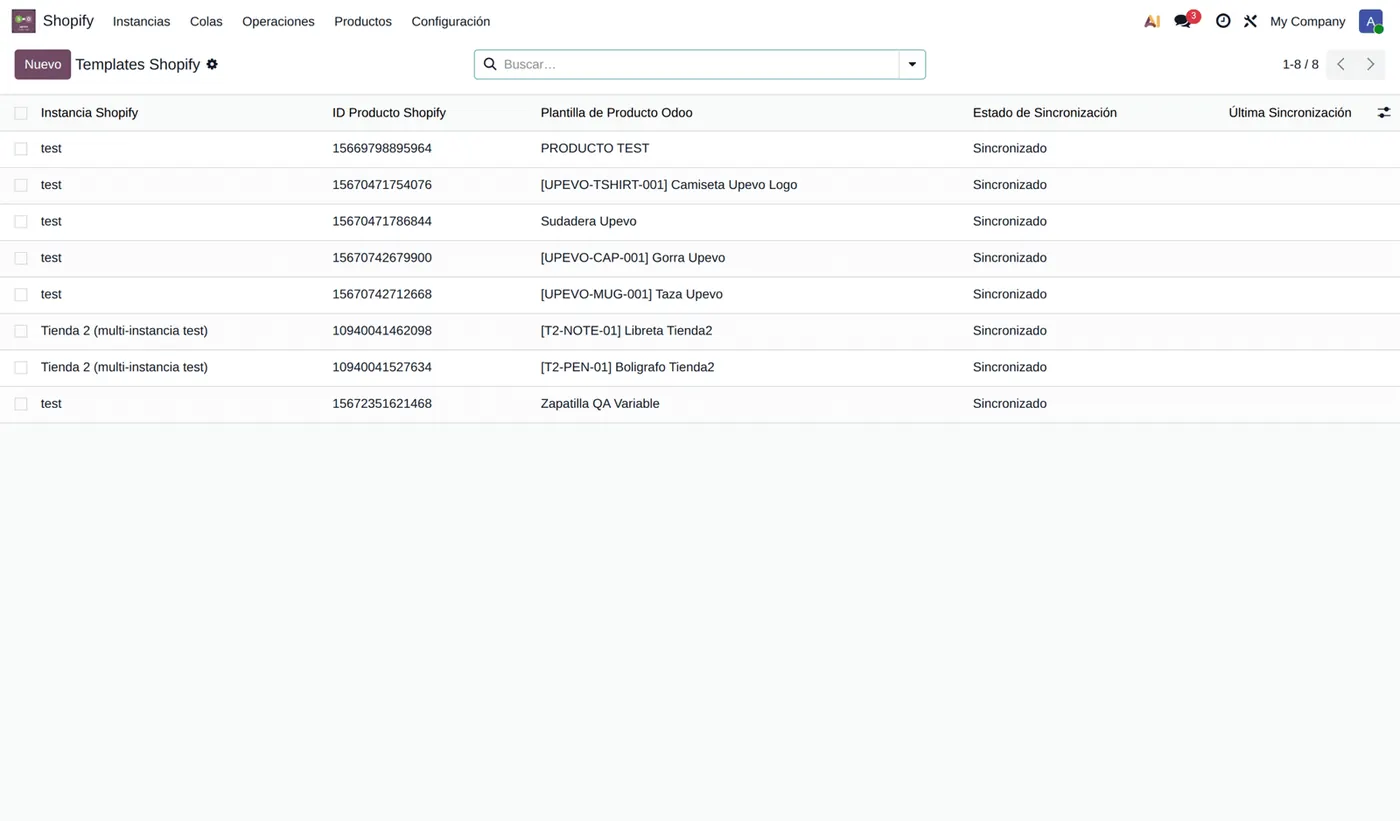Focus the Buscar search field
The width and height of the screenshot is (1400, 821).
(698, 64)
